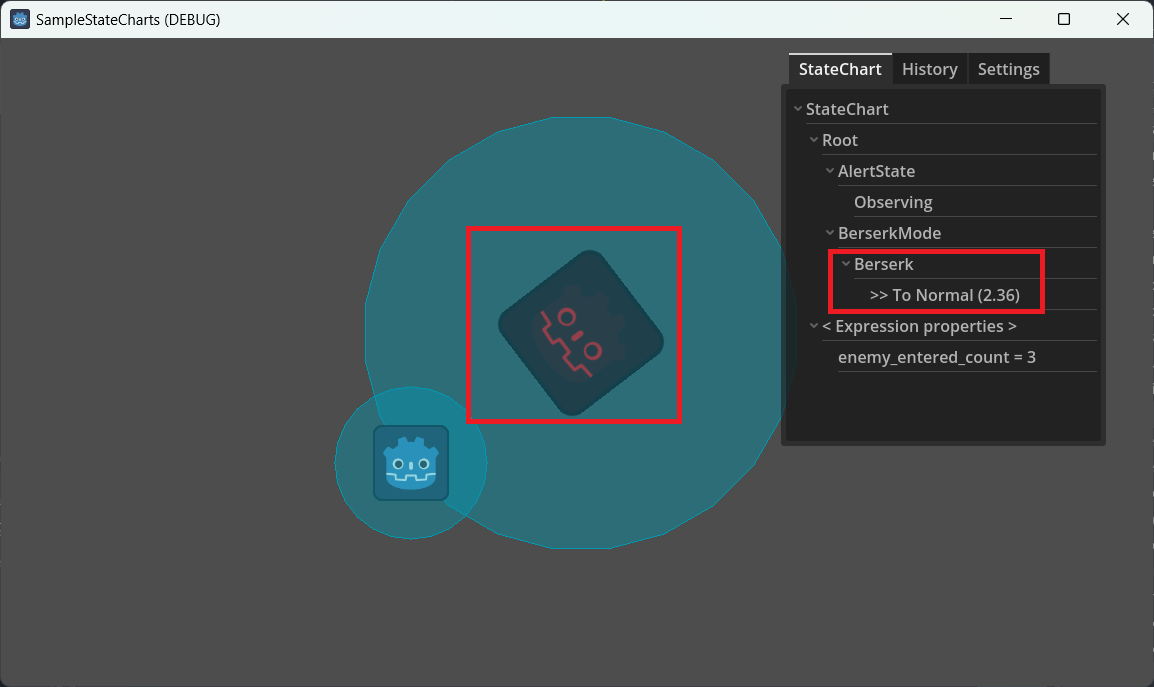The height and width of the screenshot is (687, 1154).
Task: Click the dark red enemy robot icon
Action: pyautogui.click(x=581, y=333)
